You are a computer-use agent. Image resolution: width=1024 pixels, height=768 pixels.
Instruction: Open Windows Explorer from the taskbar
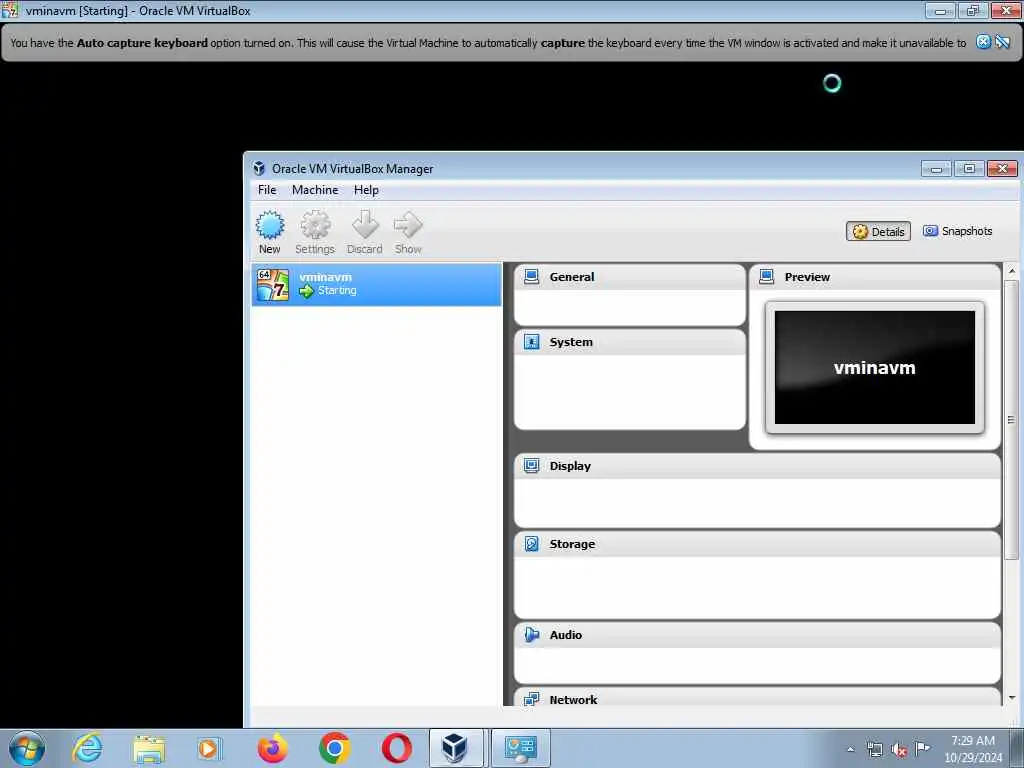tap(149, 748)
